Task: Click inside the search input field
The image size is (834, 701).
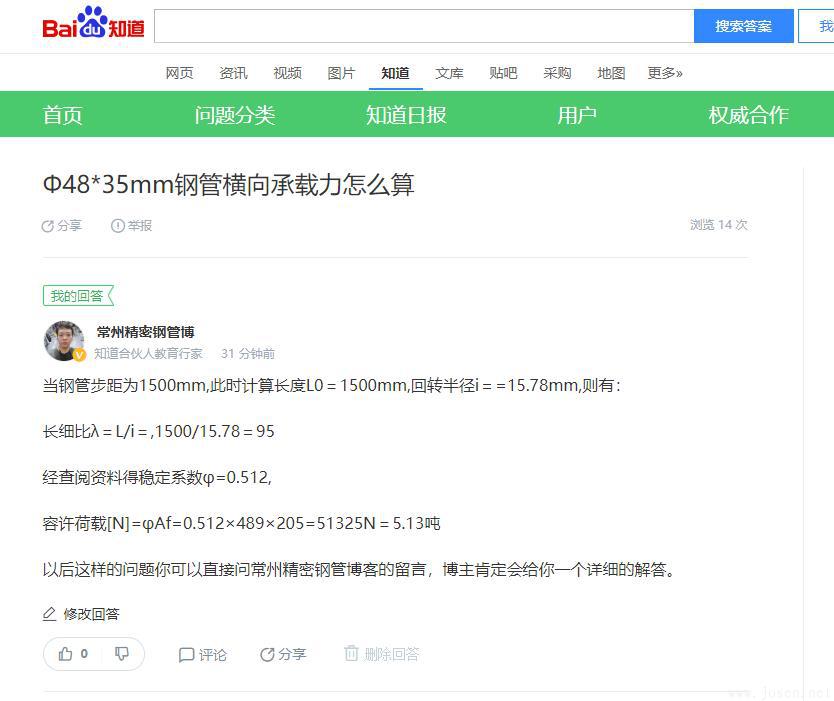Action: coord(423,26)
